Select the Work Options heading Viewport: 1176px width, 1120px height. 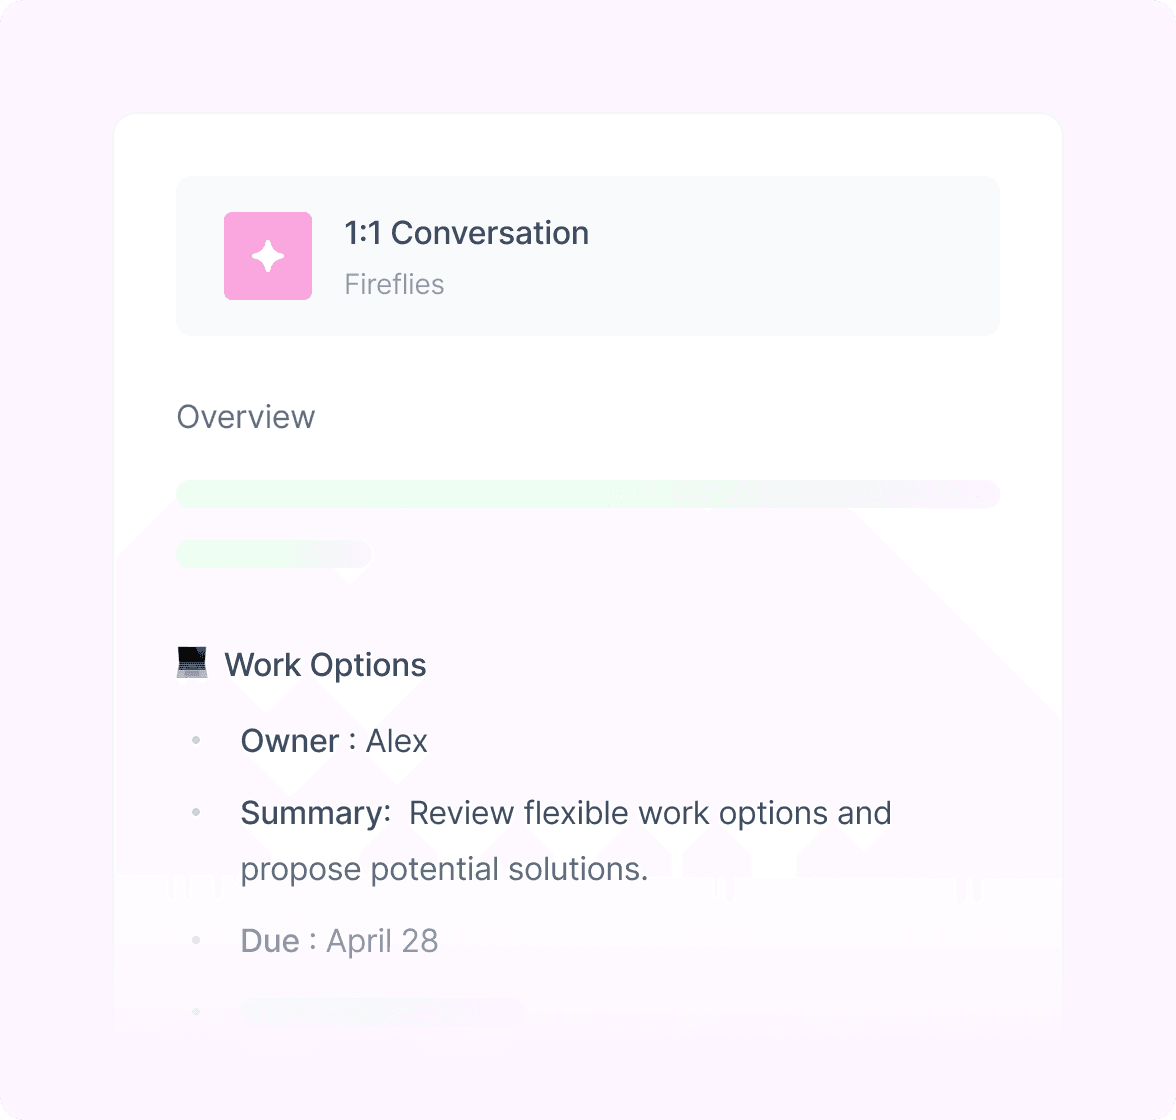tap(326, 665)
